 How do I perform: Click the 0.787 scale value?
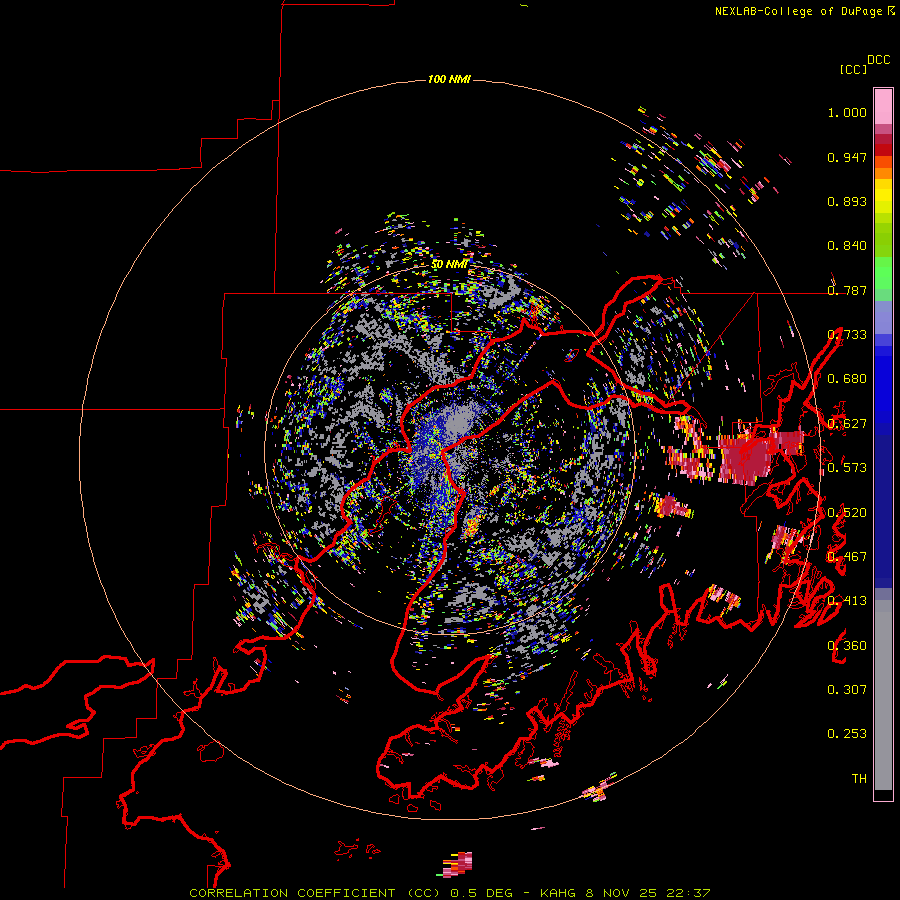[847, 290]
